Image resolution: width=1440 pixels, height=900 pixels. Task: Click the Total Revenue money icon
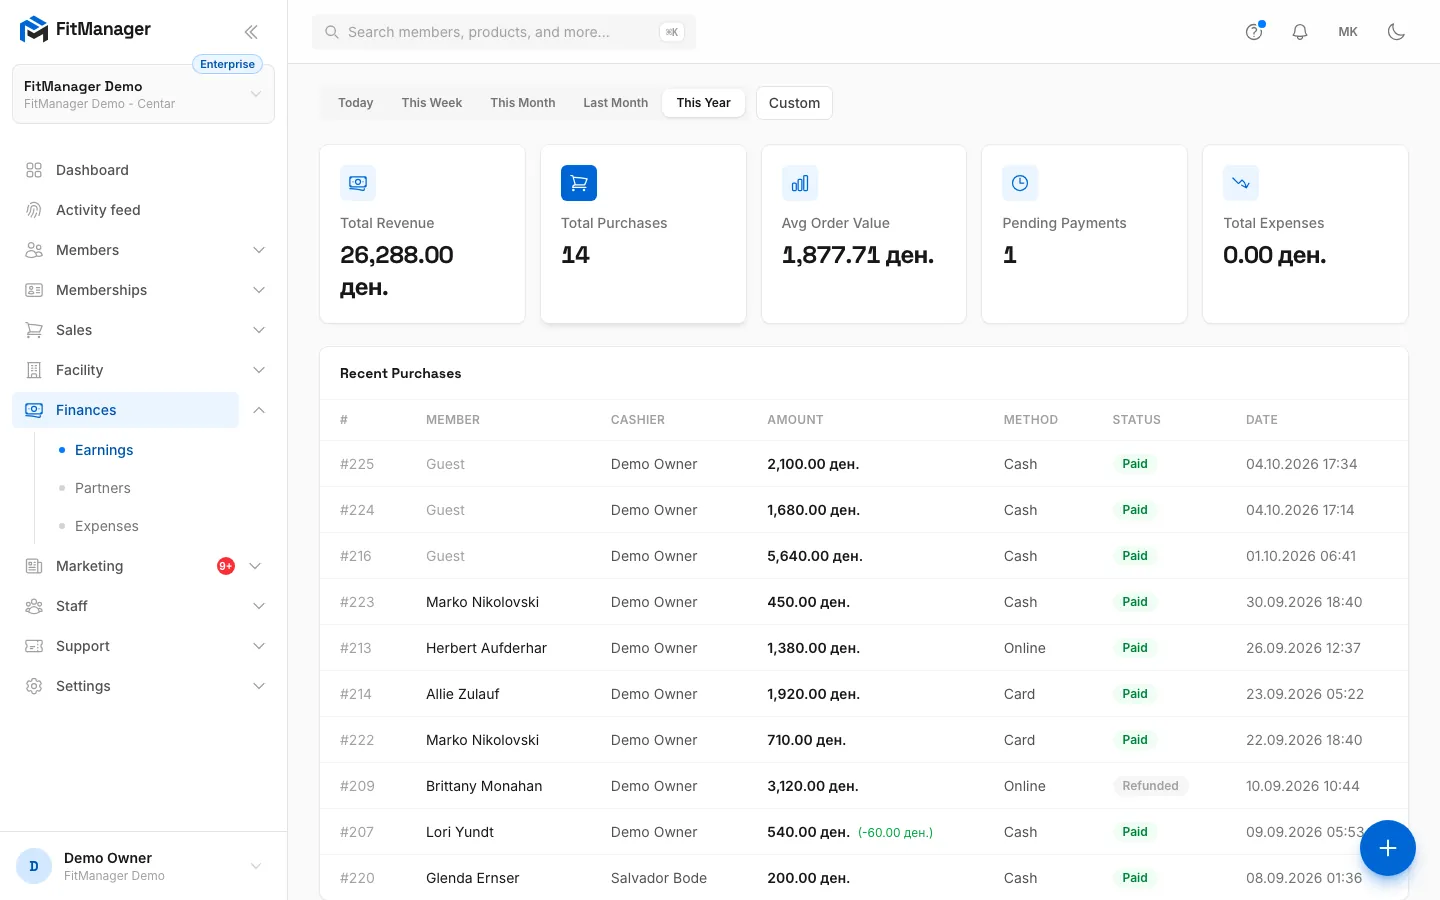(x=358, y=183)
